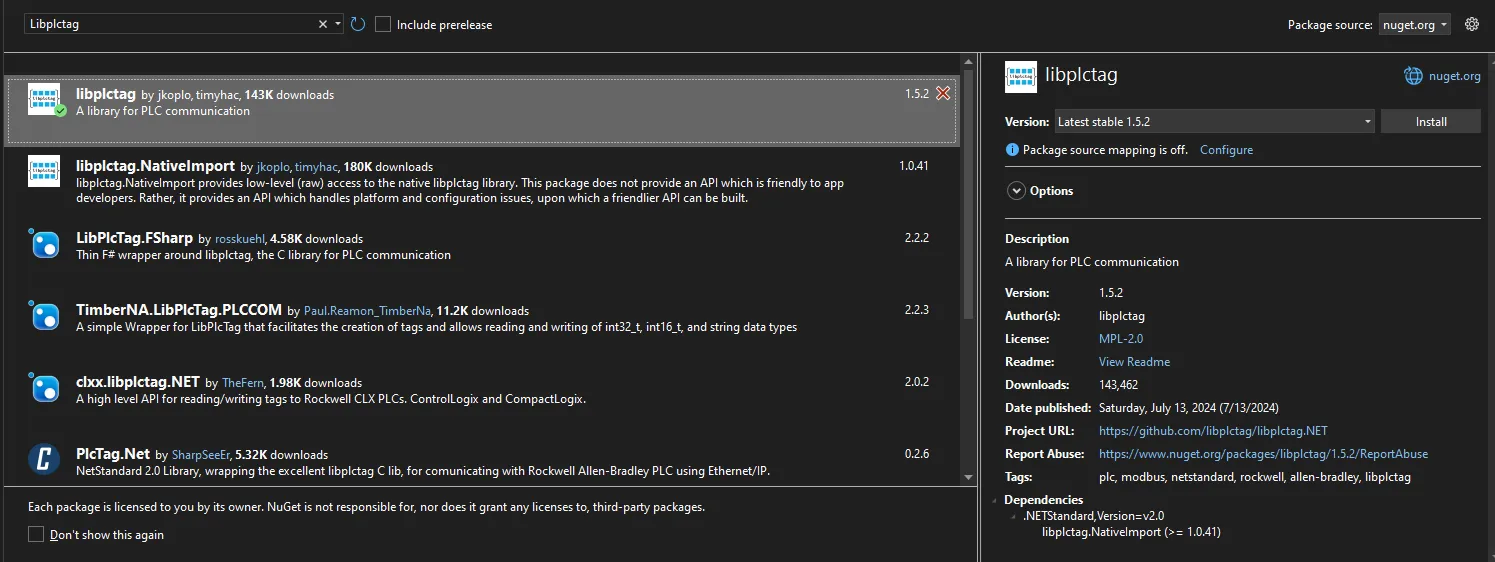Enable Include prerelease checkbox
This screenshot has width=1495, height=562.
(x=383, y=24)
